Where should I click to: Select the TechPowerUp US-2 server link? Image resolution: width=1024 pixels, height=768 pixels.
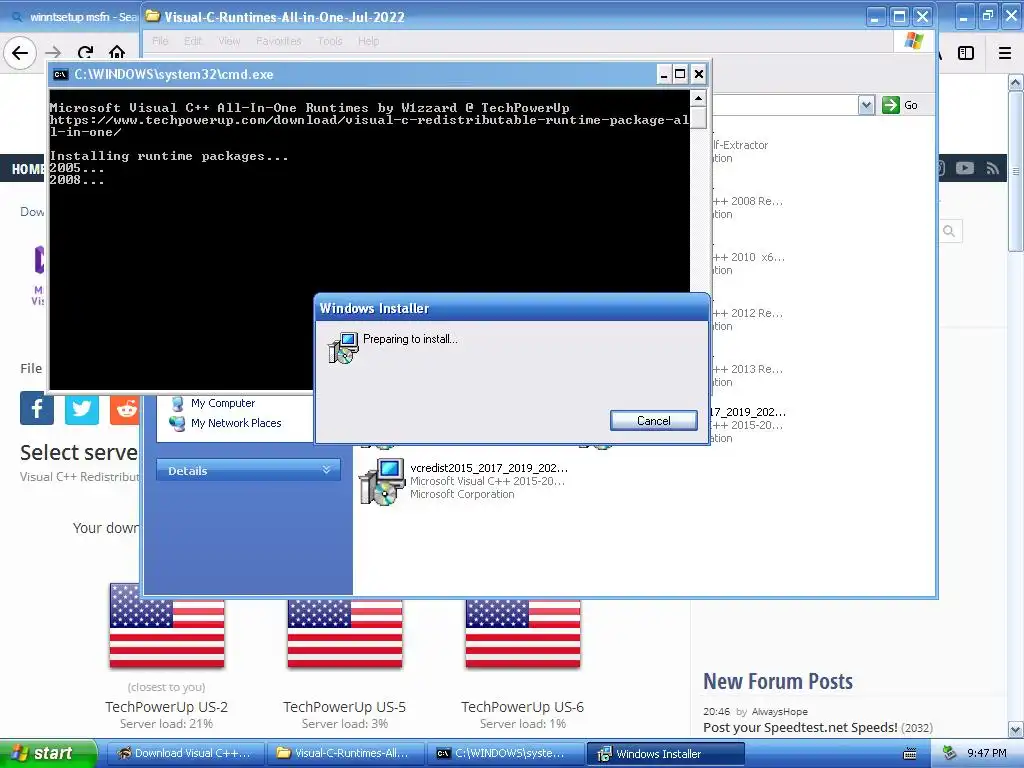tap(167, 707)
